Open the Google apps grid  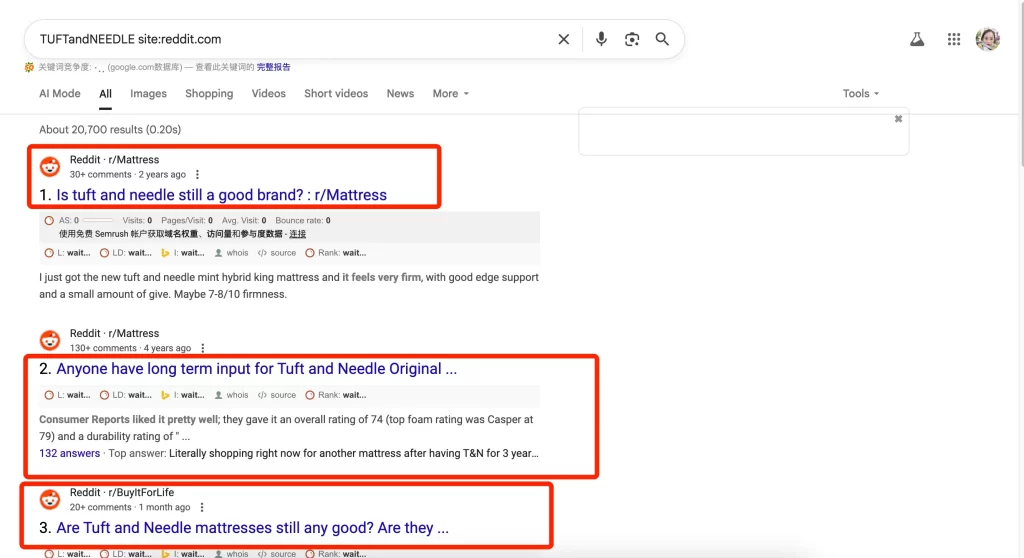pos(954,39)
